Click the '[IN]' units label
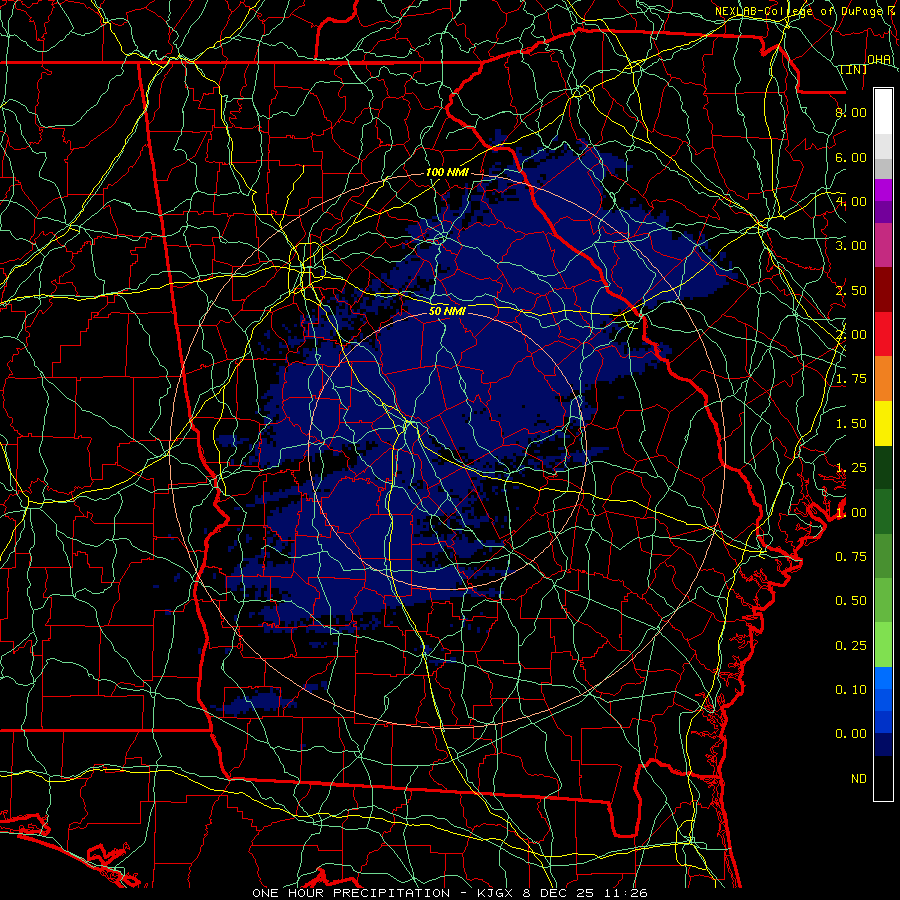Image resolution: width=900 pixels, height=900 pixels. (x=854, y=69)
